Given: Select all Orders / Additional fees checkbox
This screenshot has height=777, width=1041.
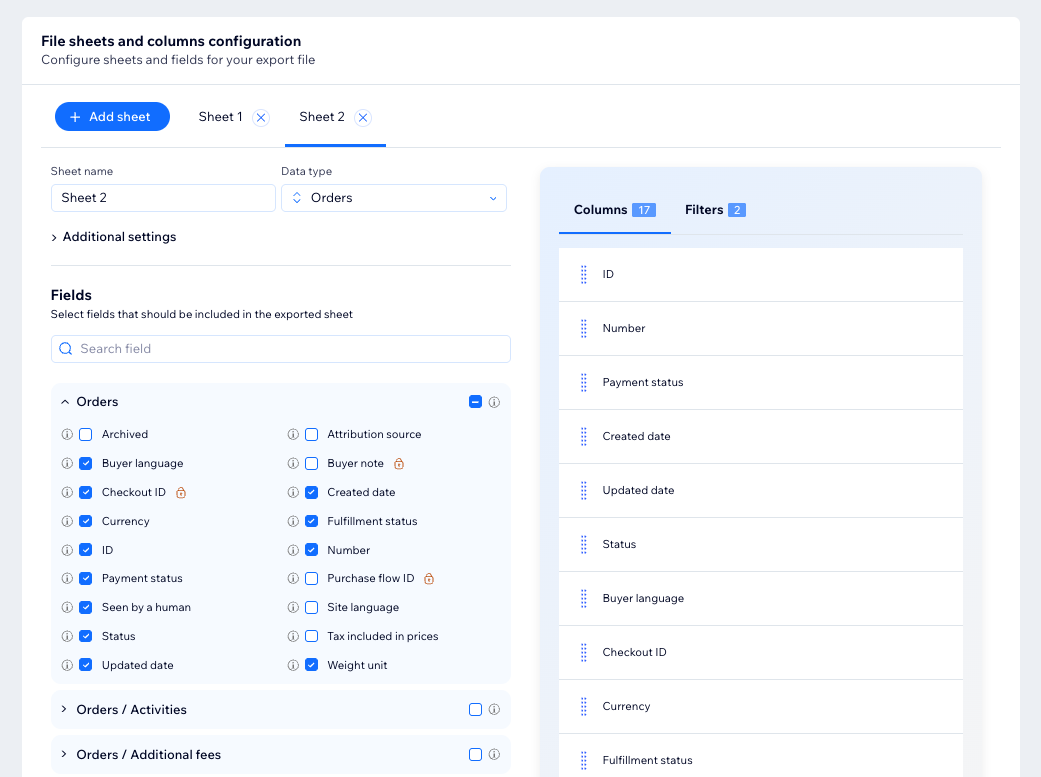Looking at the screenshot, I should coord(475,754).
